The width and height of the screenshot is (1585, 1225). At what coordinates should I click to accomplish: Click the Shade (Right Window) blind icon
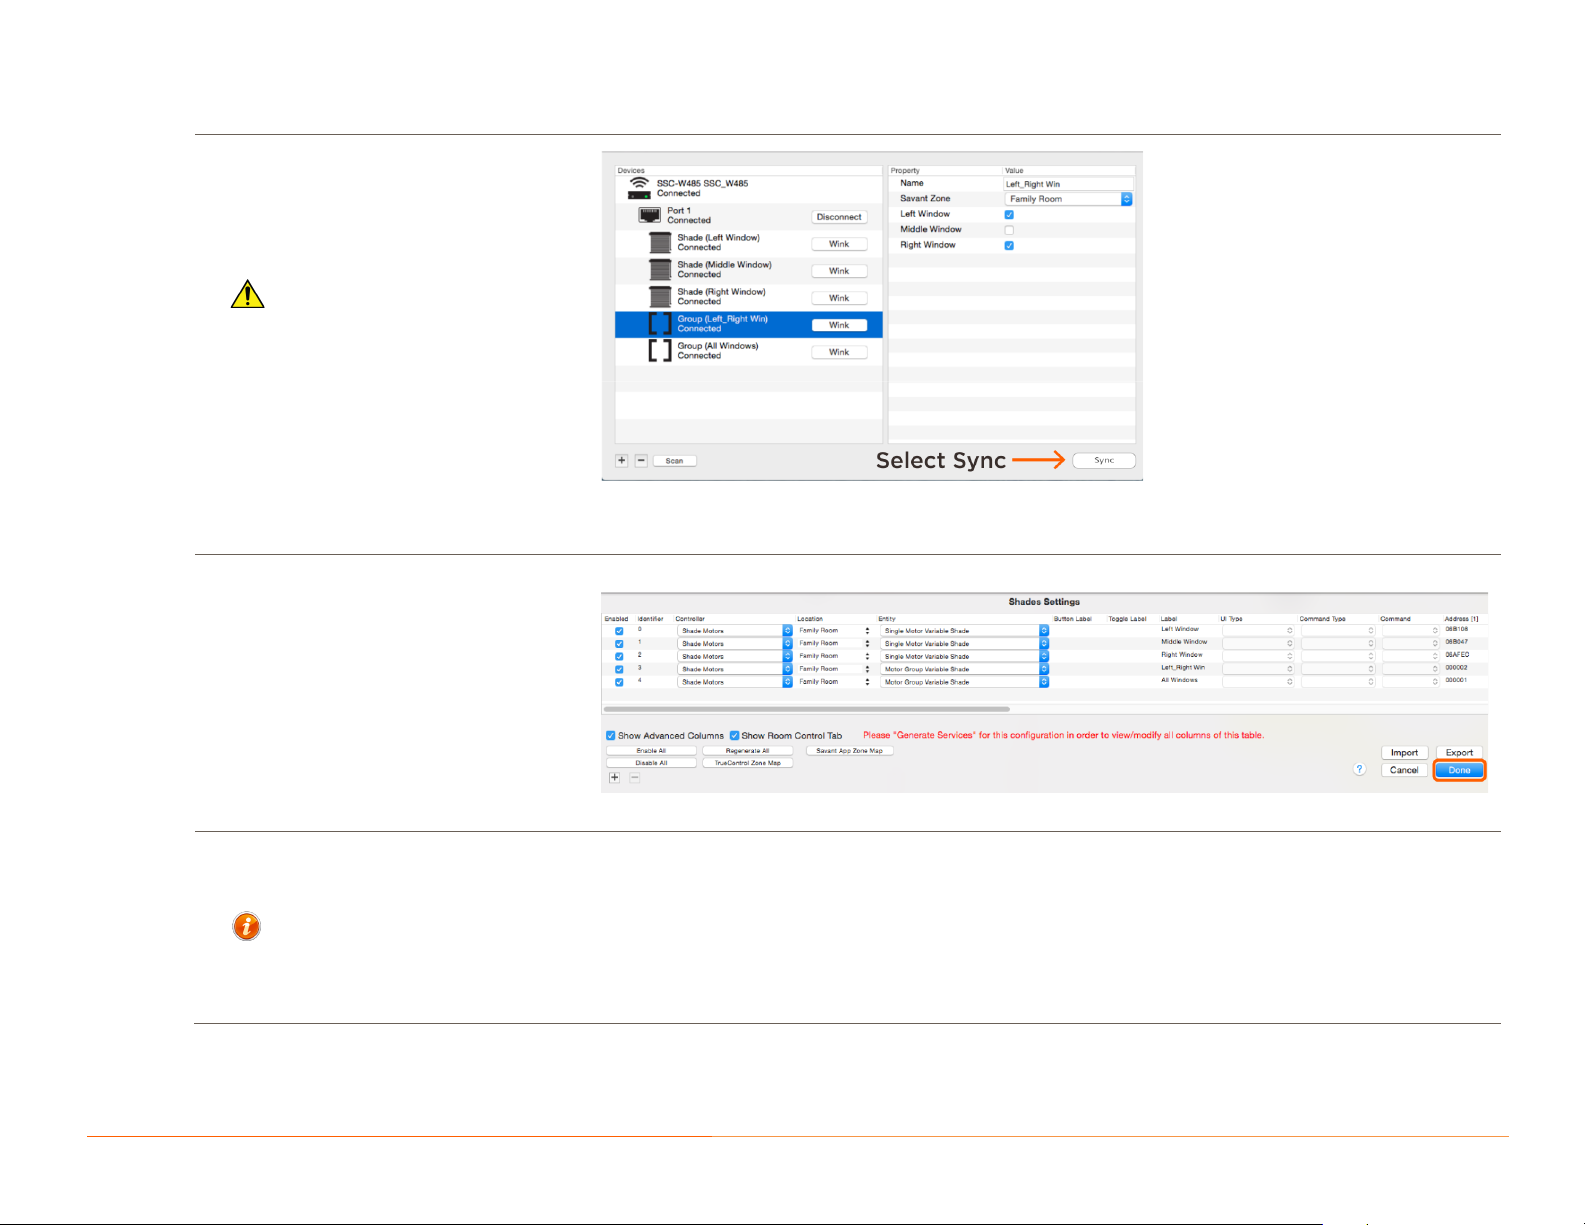660,296
